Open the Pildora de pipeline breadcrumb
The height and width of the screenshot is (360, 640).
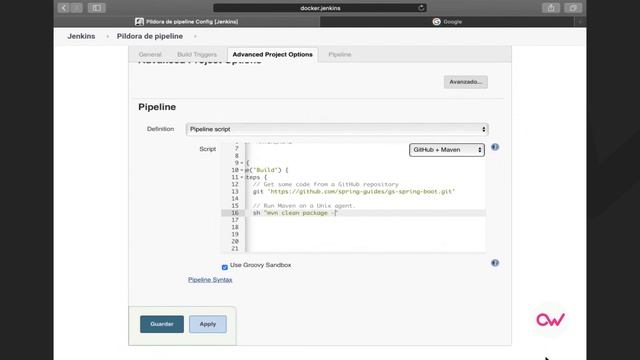point(150,36)
